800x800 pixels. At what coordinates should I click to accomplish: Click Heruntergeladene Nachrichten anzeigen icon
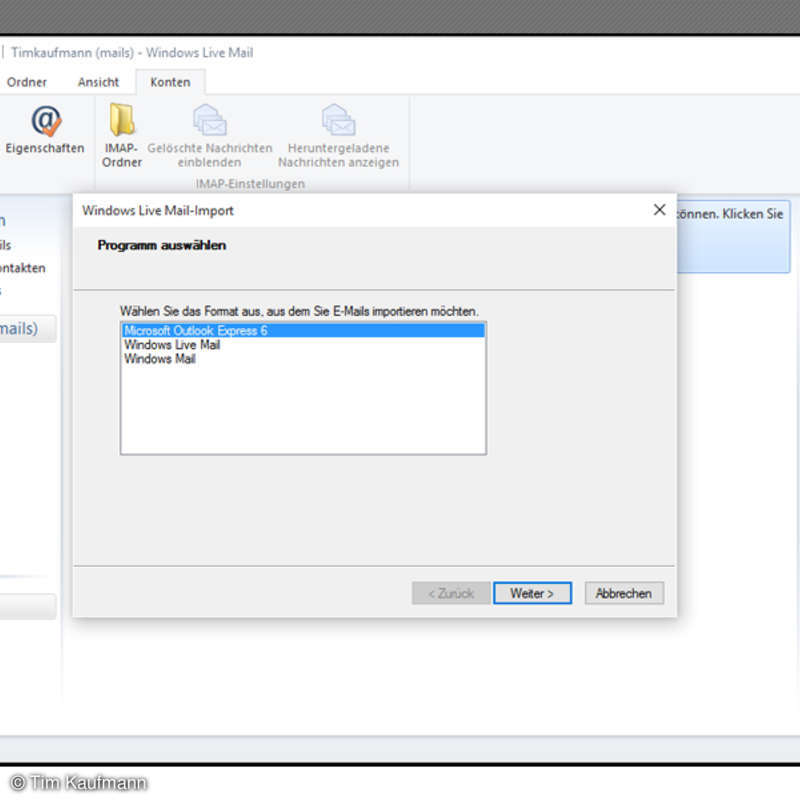338,119
